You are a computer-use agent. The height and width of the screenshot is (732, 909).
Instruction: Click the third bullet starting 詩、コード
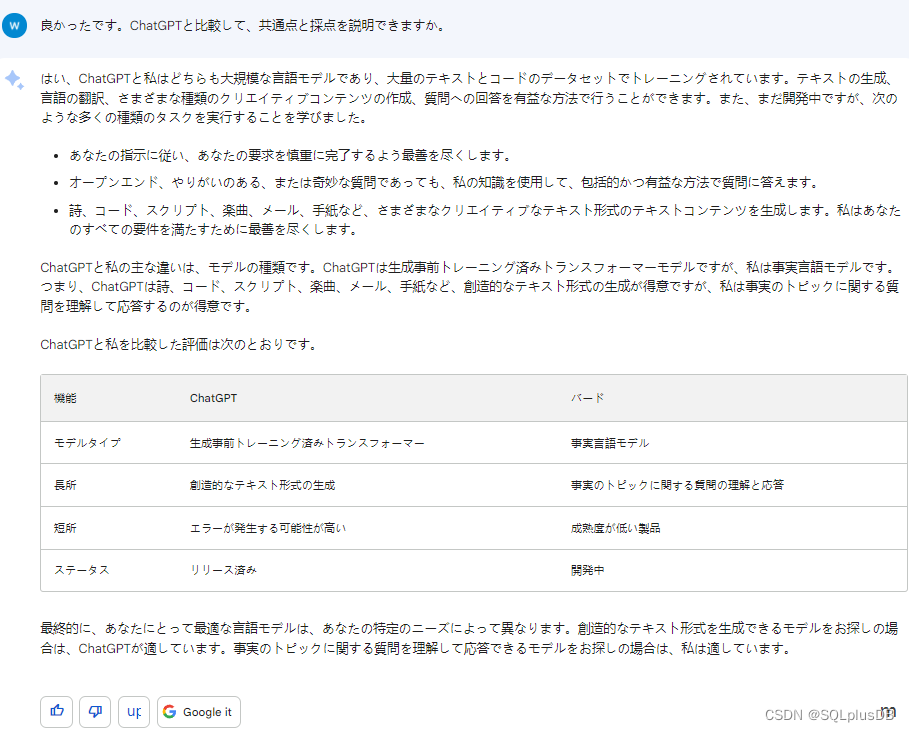(x=485, y=220)
